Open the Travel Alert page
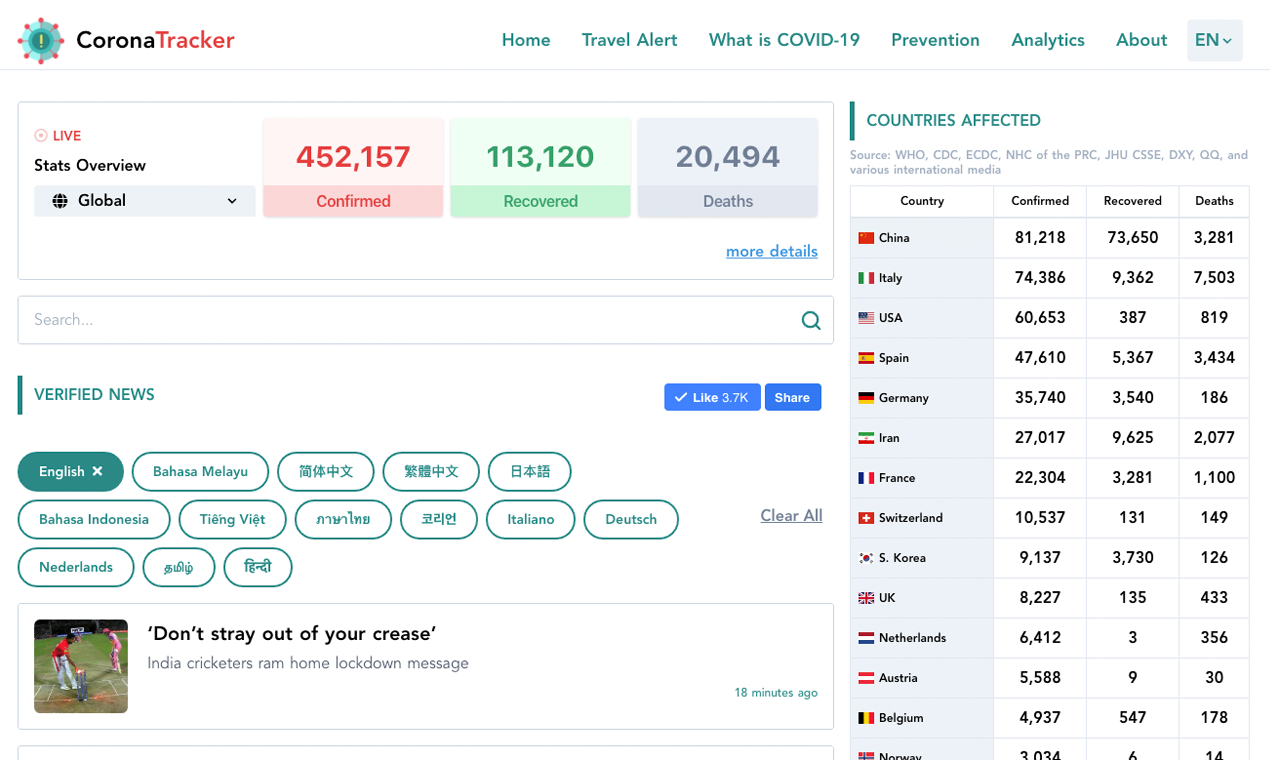Image resolution: width=1270 pixels, height=760 pixels. [x=630, y=40]
